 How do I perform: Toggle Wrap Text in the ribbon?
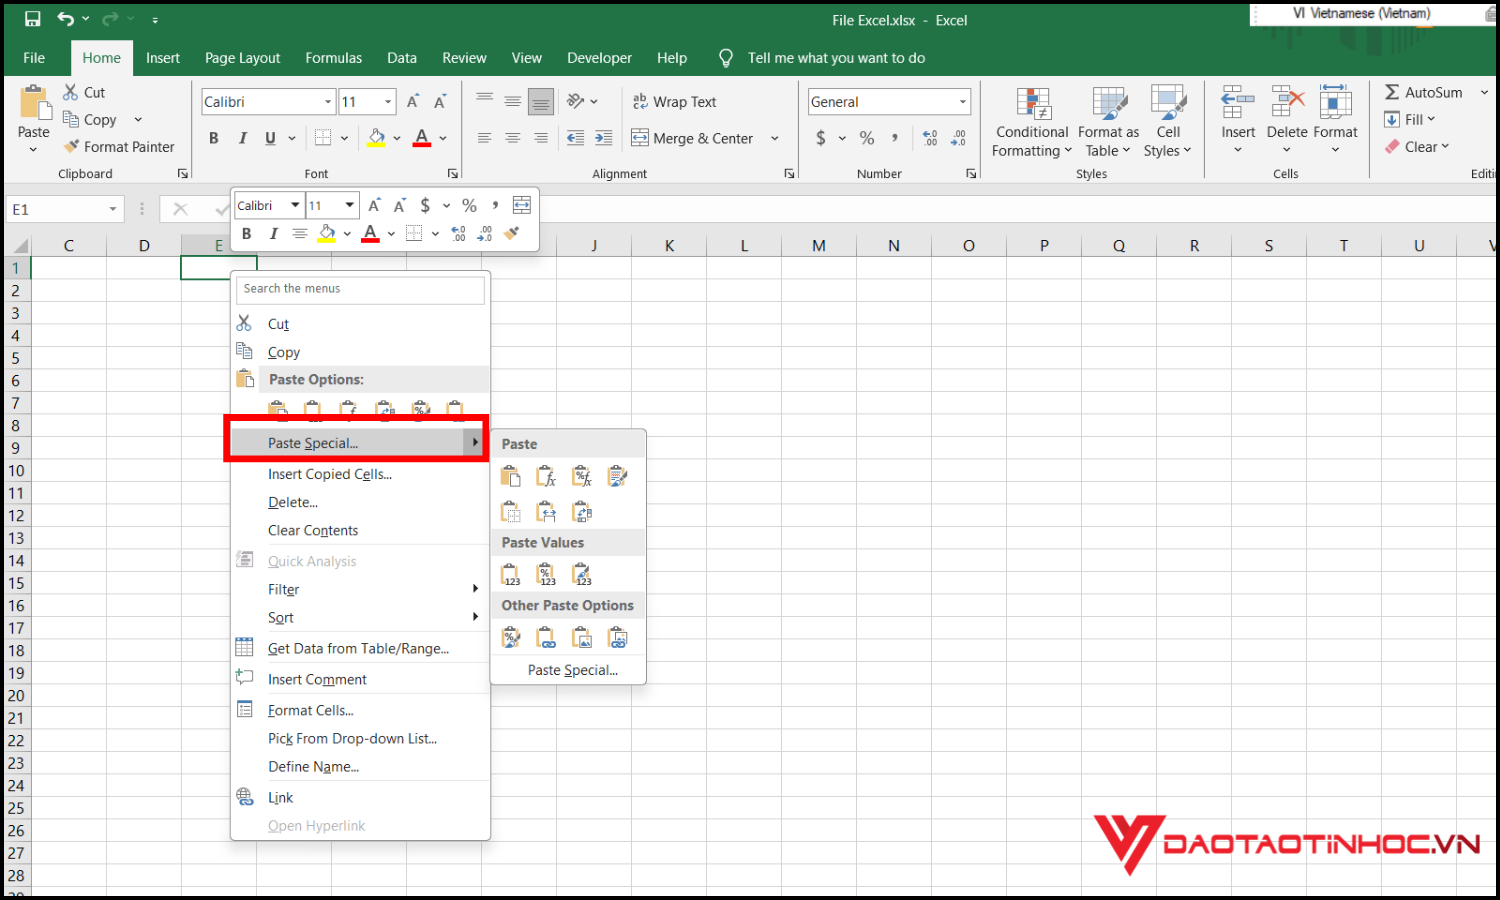tap(674, 102)
